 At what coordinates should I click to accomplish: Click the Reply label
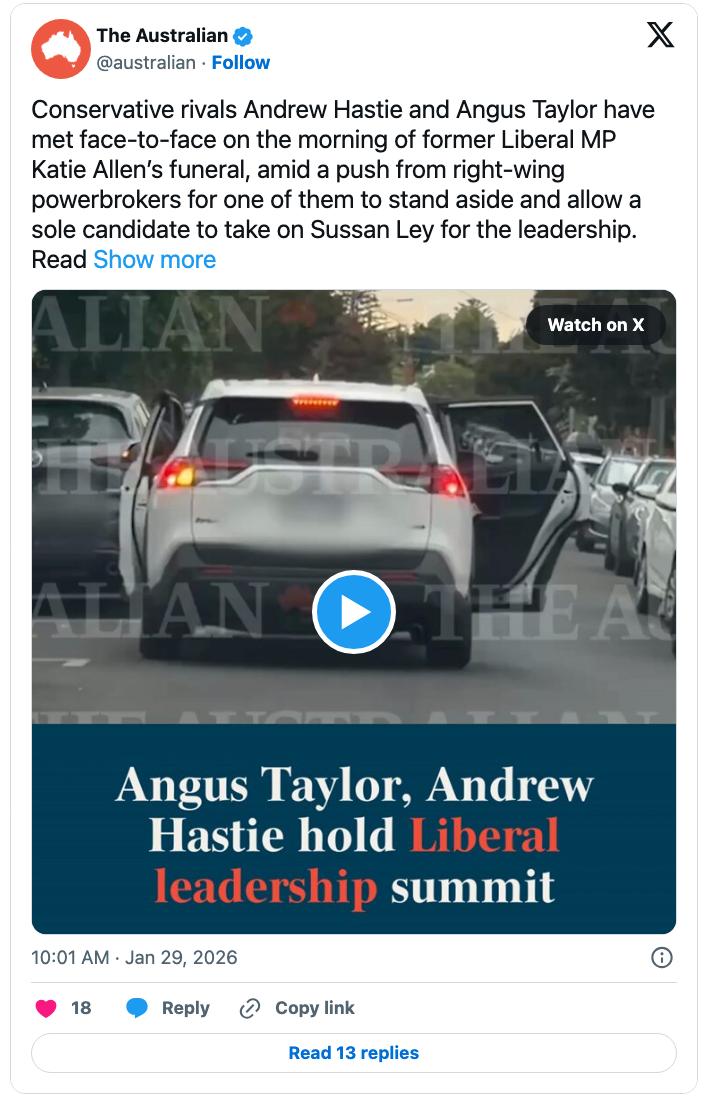[186, 1008]
